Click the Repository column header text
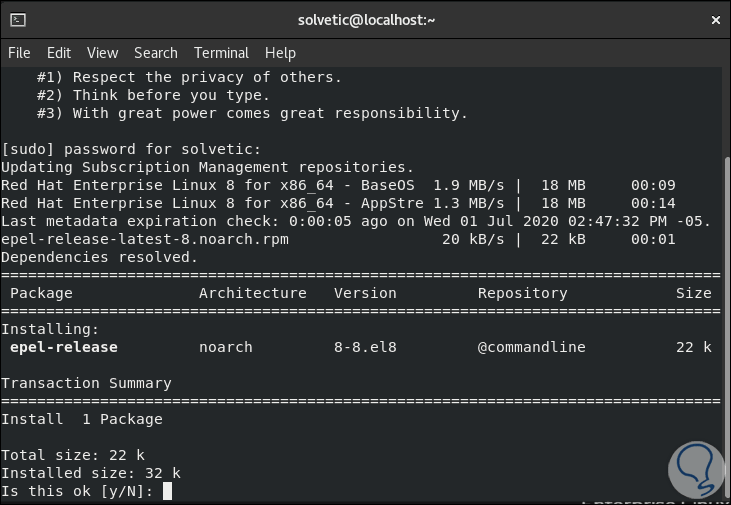 tap(522, 293)
